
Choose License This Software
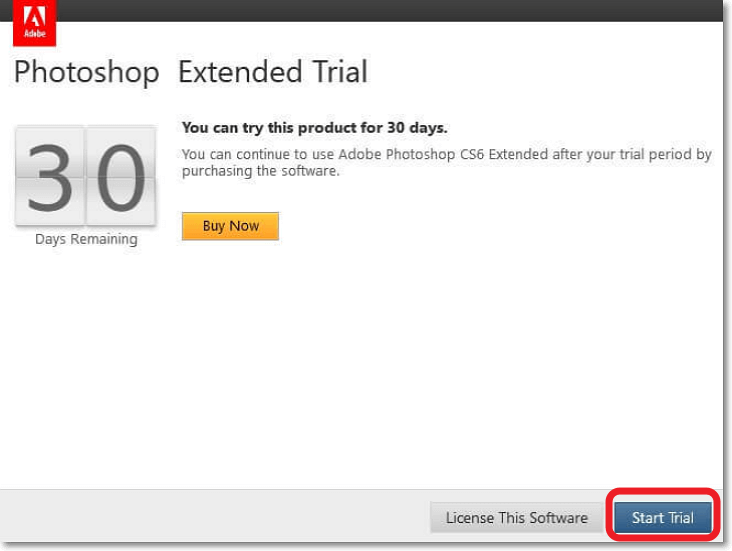[516, 518]
